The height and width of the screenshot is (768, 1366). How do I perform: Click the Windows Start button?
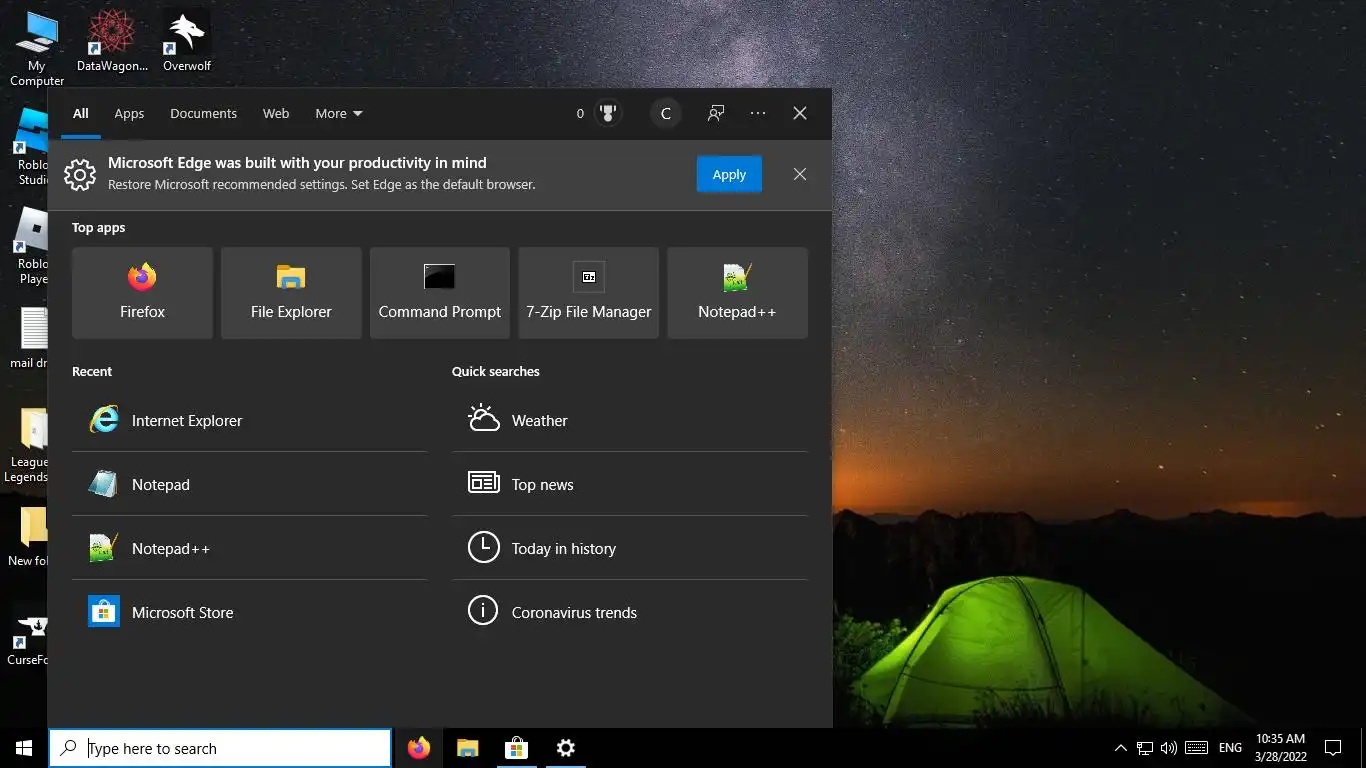pyautogui.click(x=24, y=748)
